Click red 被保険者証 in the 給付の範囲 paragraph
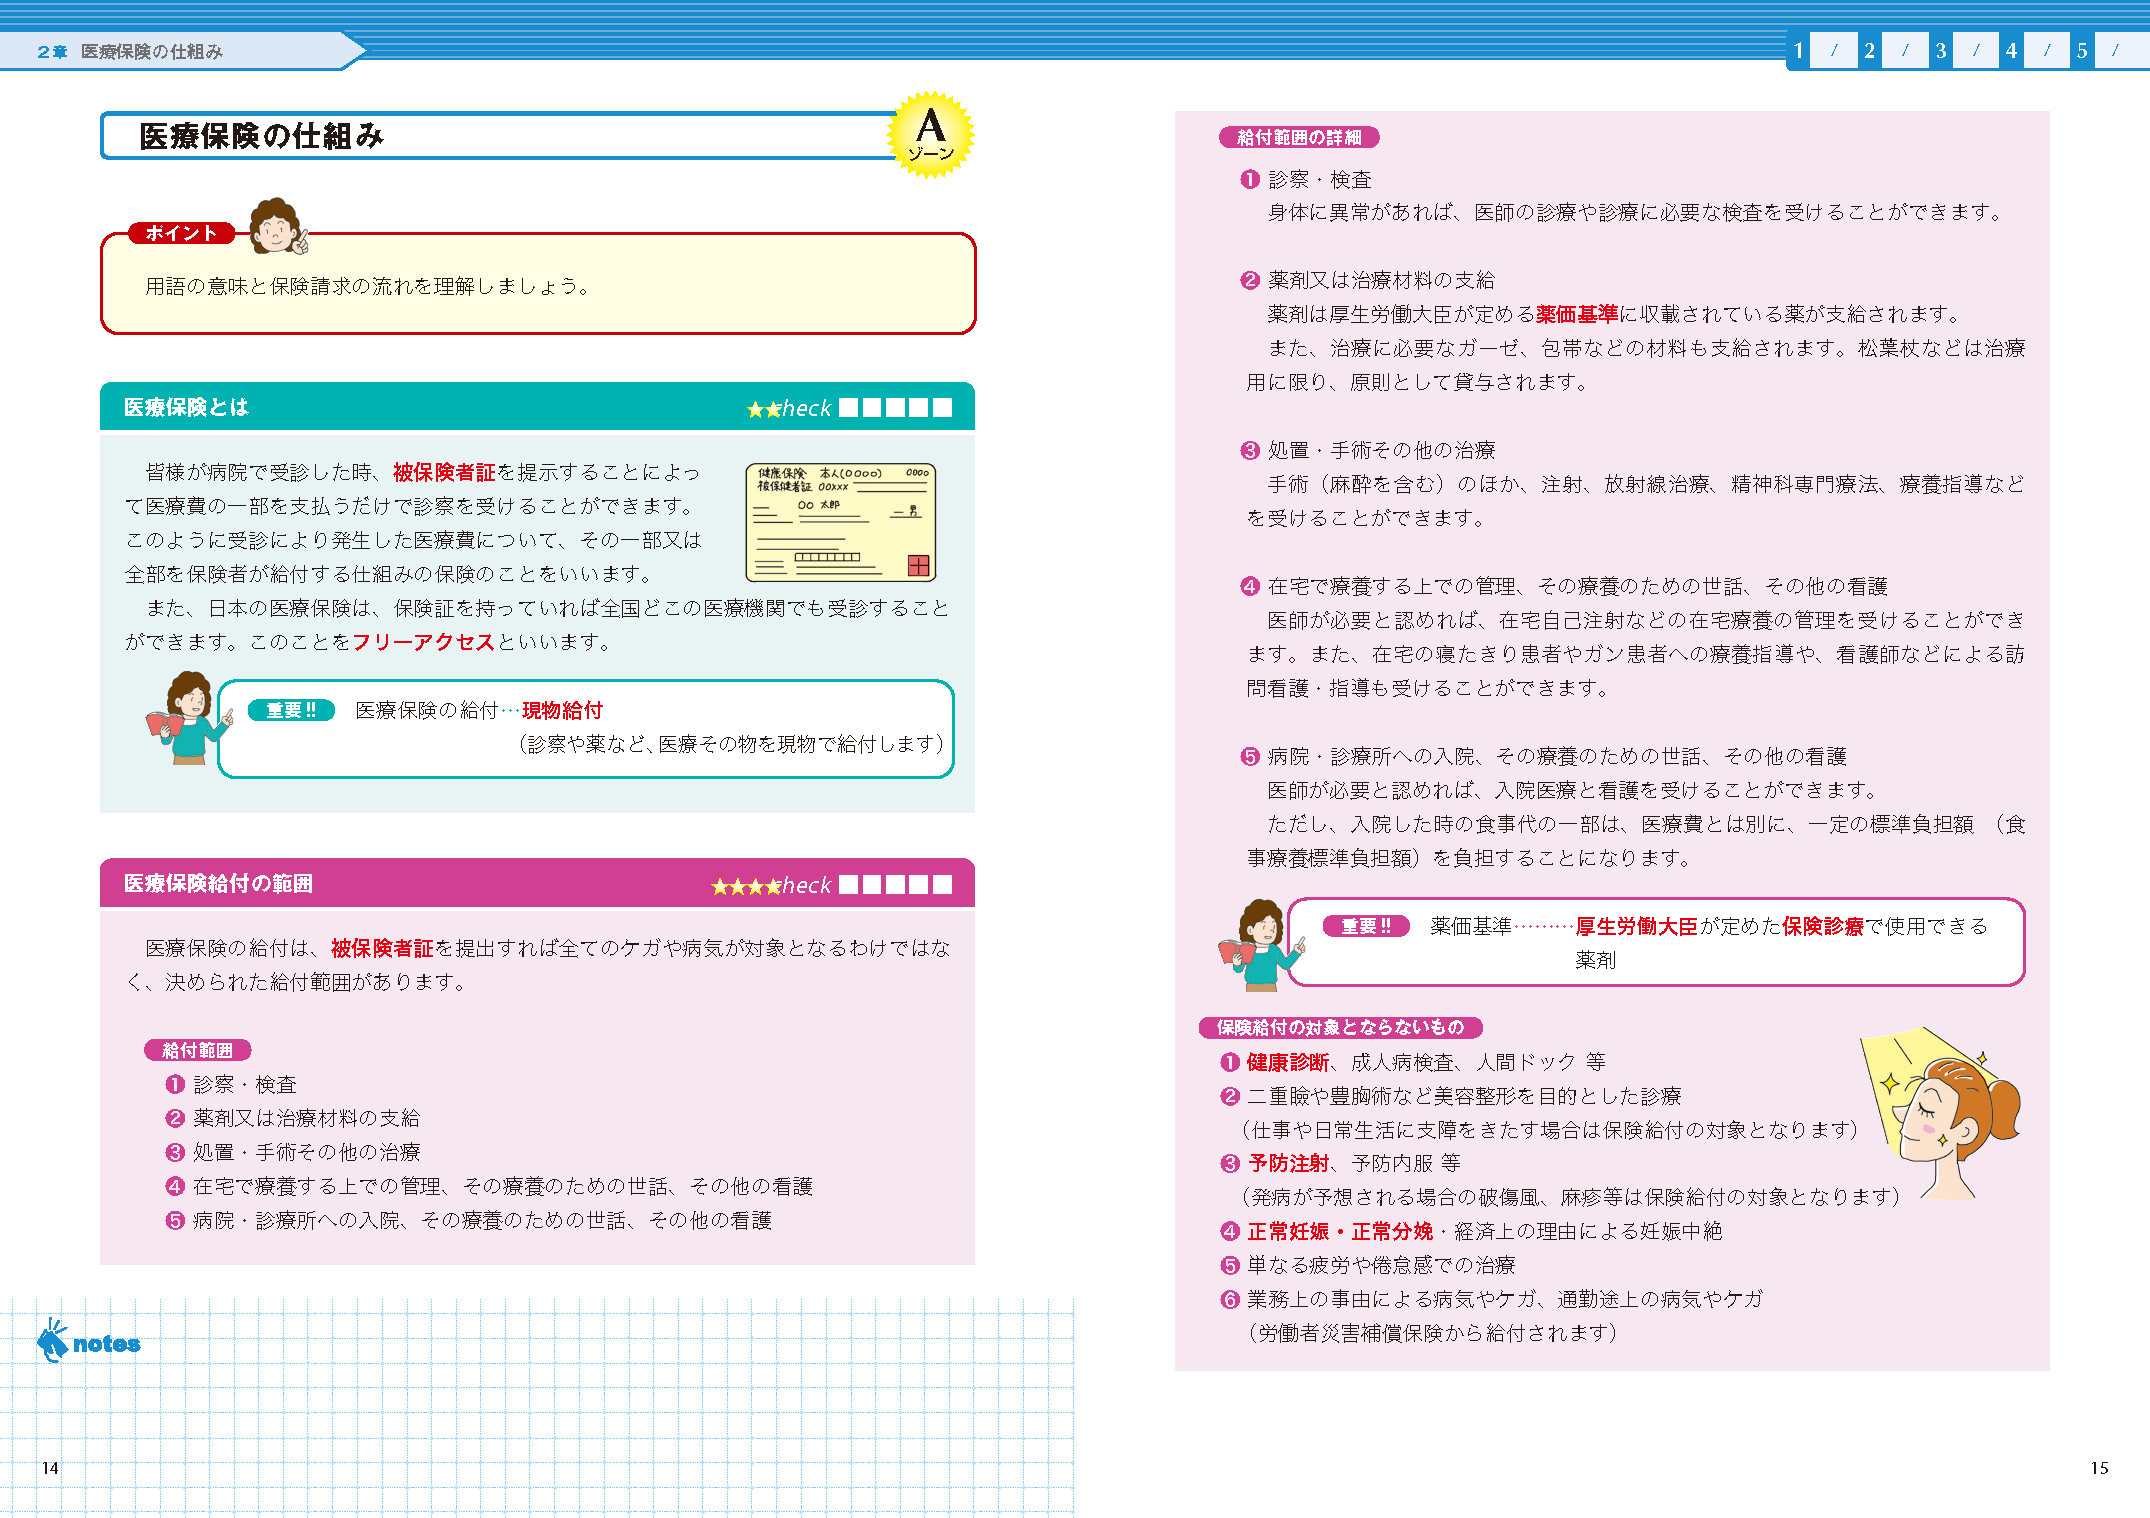 pos(382,948)
